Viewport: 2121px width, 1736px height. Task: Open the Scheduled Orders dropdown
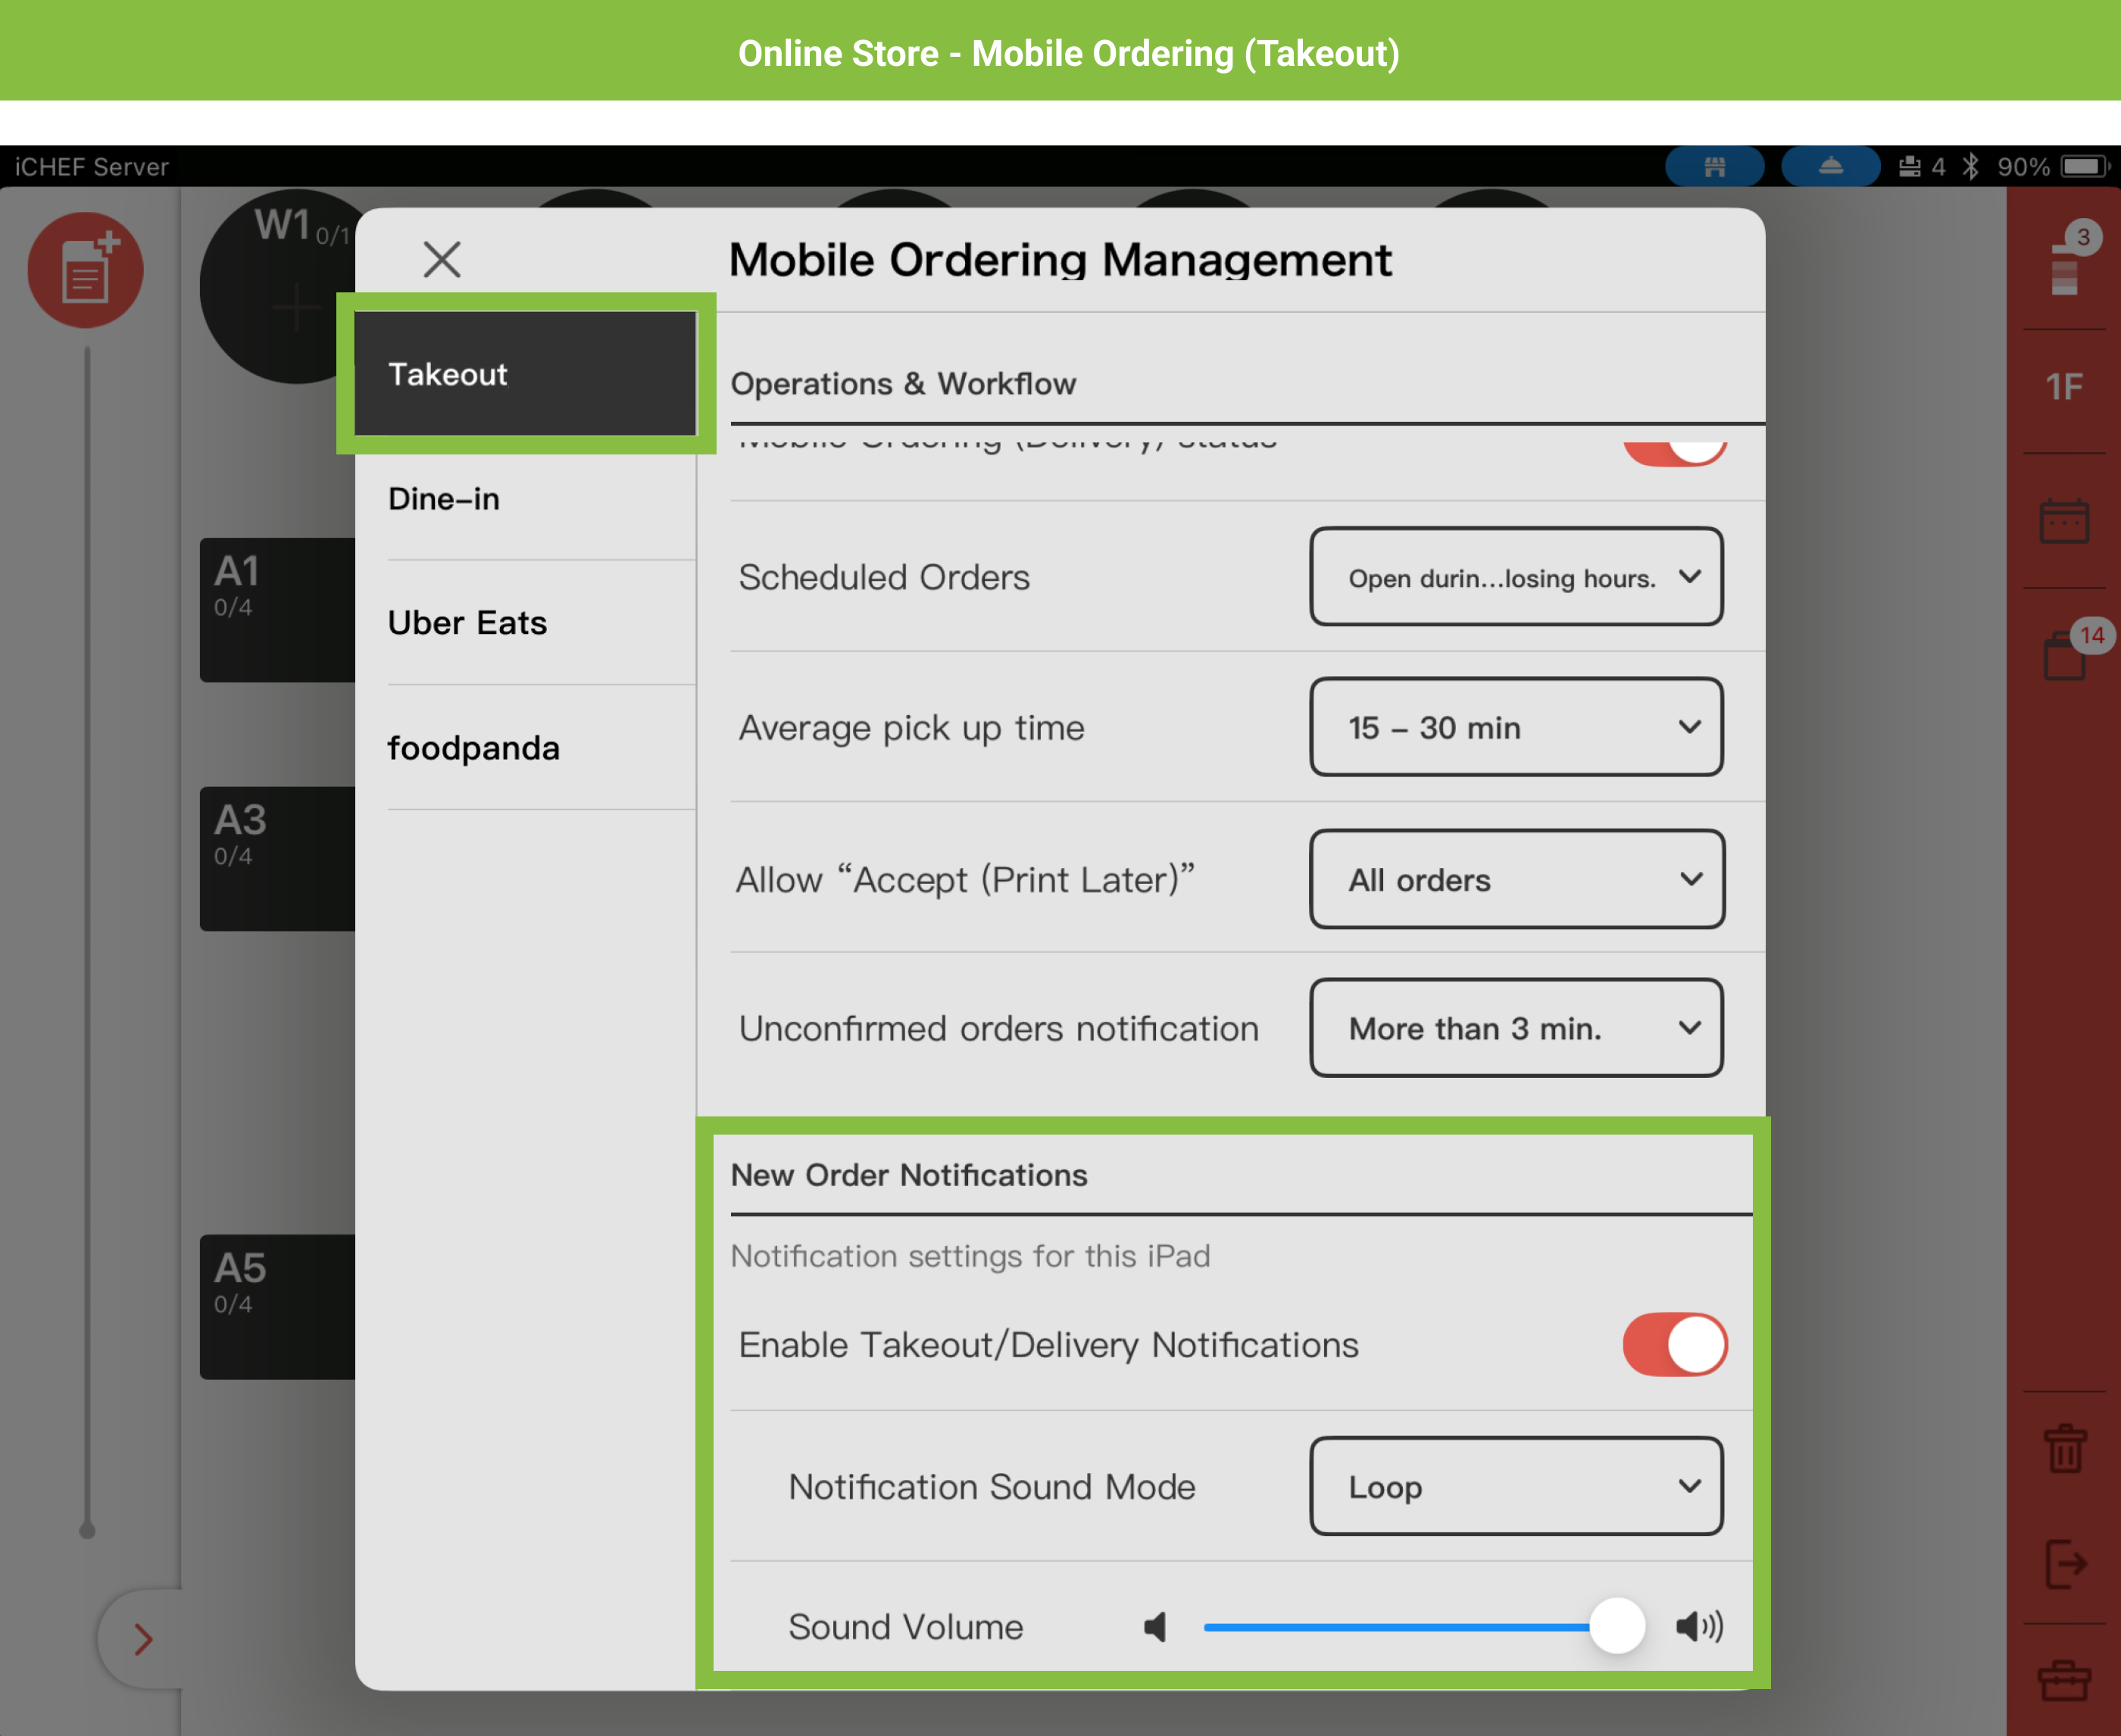point(1515,577)
